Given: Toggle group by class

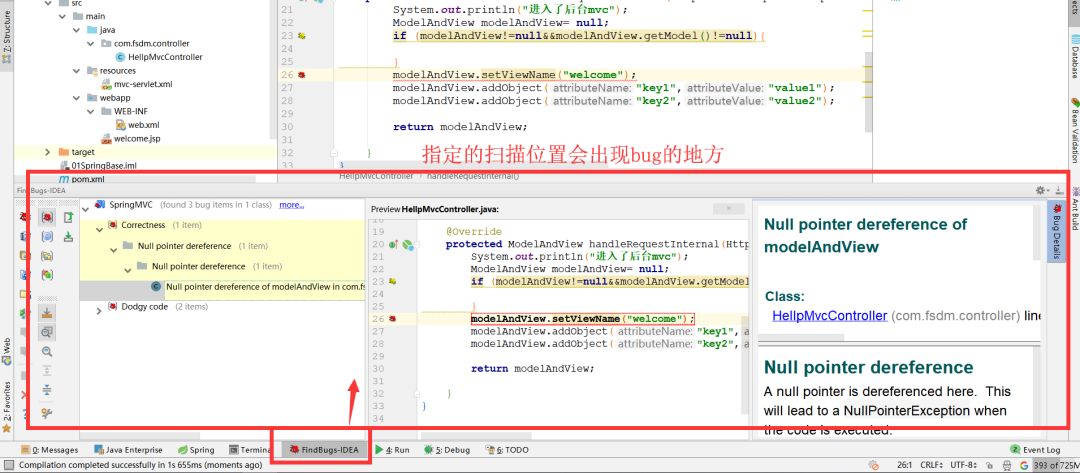Looking at the screenshot, I should pos(47,237).
